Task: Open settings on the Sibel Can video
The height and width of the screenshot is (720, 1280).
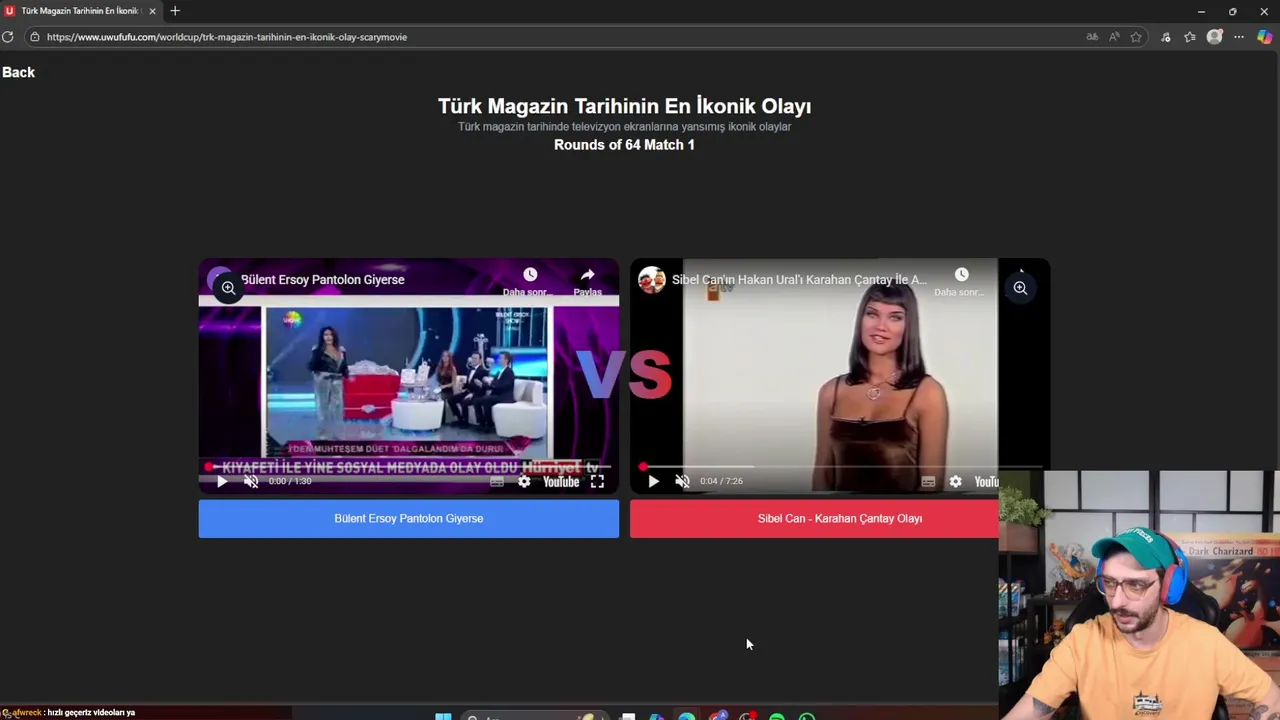Action: pos(955,481)
